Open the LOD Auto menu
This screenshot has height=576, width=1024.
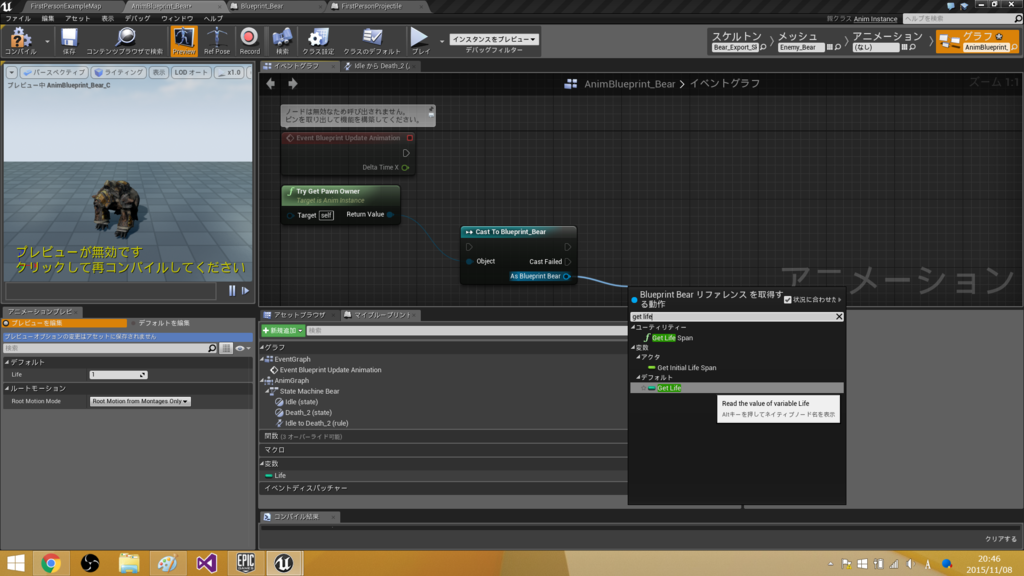click(x=191, y=72)
